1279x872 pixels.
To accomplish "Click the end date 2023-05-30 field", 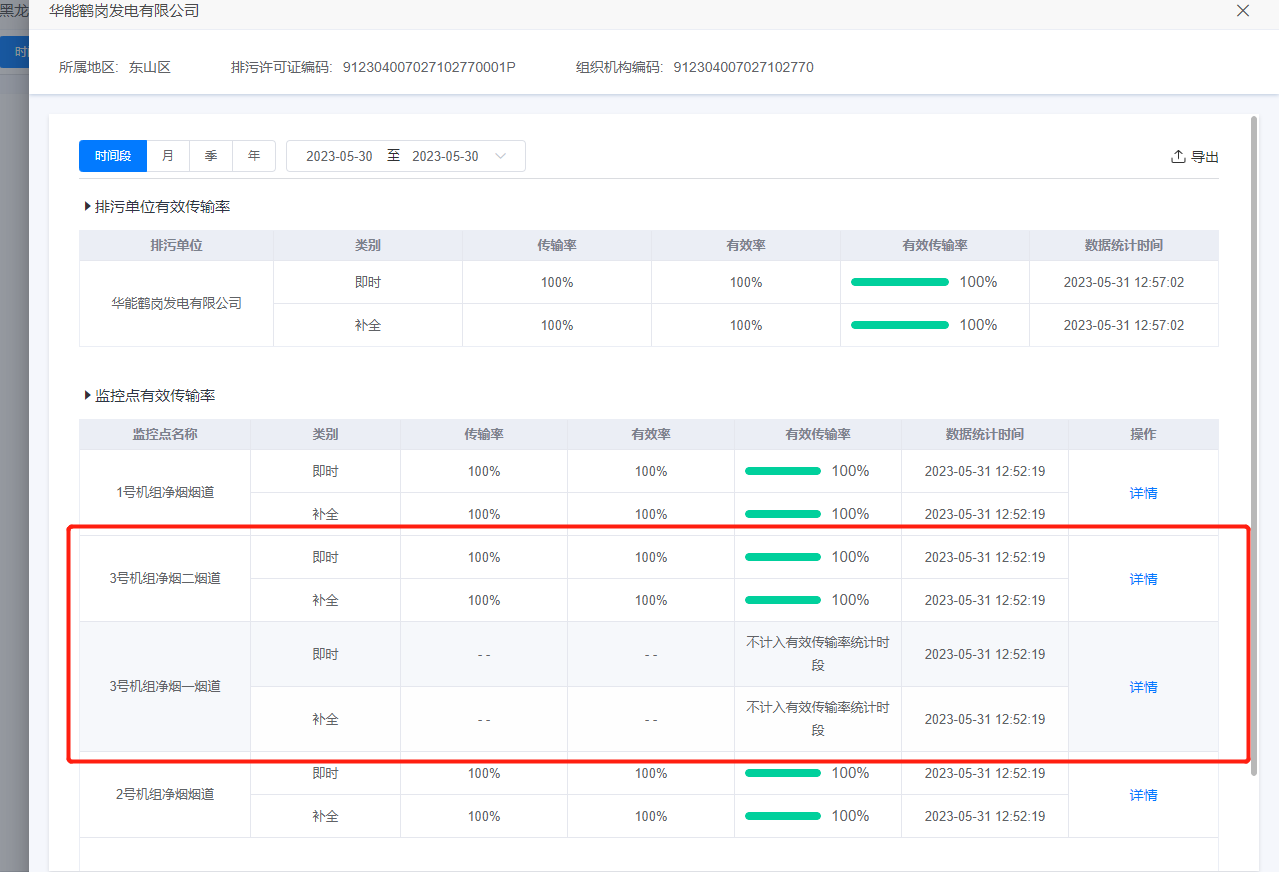I will click(445, 157).
